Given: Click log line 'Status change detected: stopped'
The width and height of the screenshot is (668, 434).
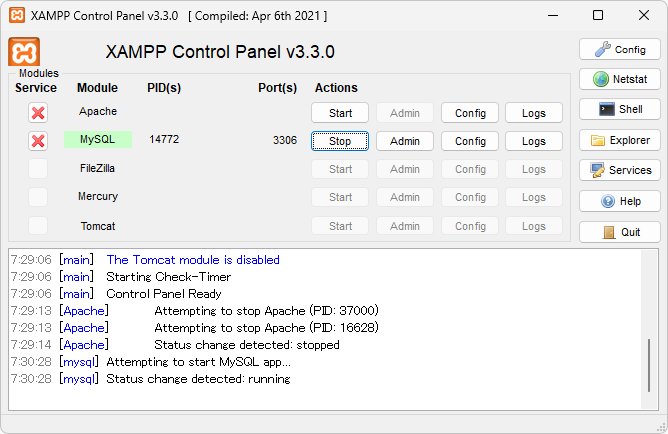Looking at the screenshot, I should (x=247, y=345).
